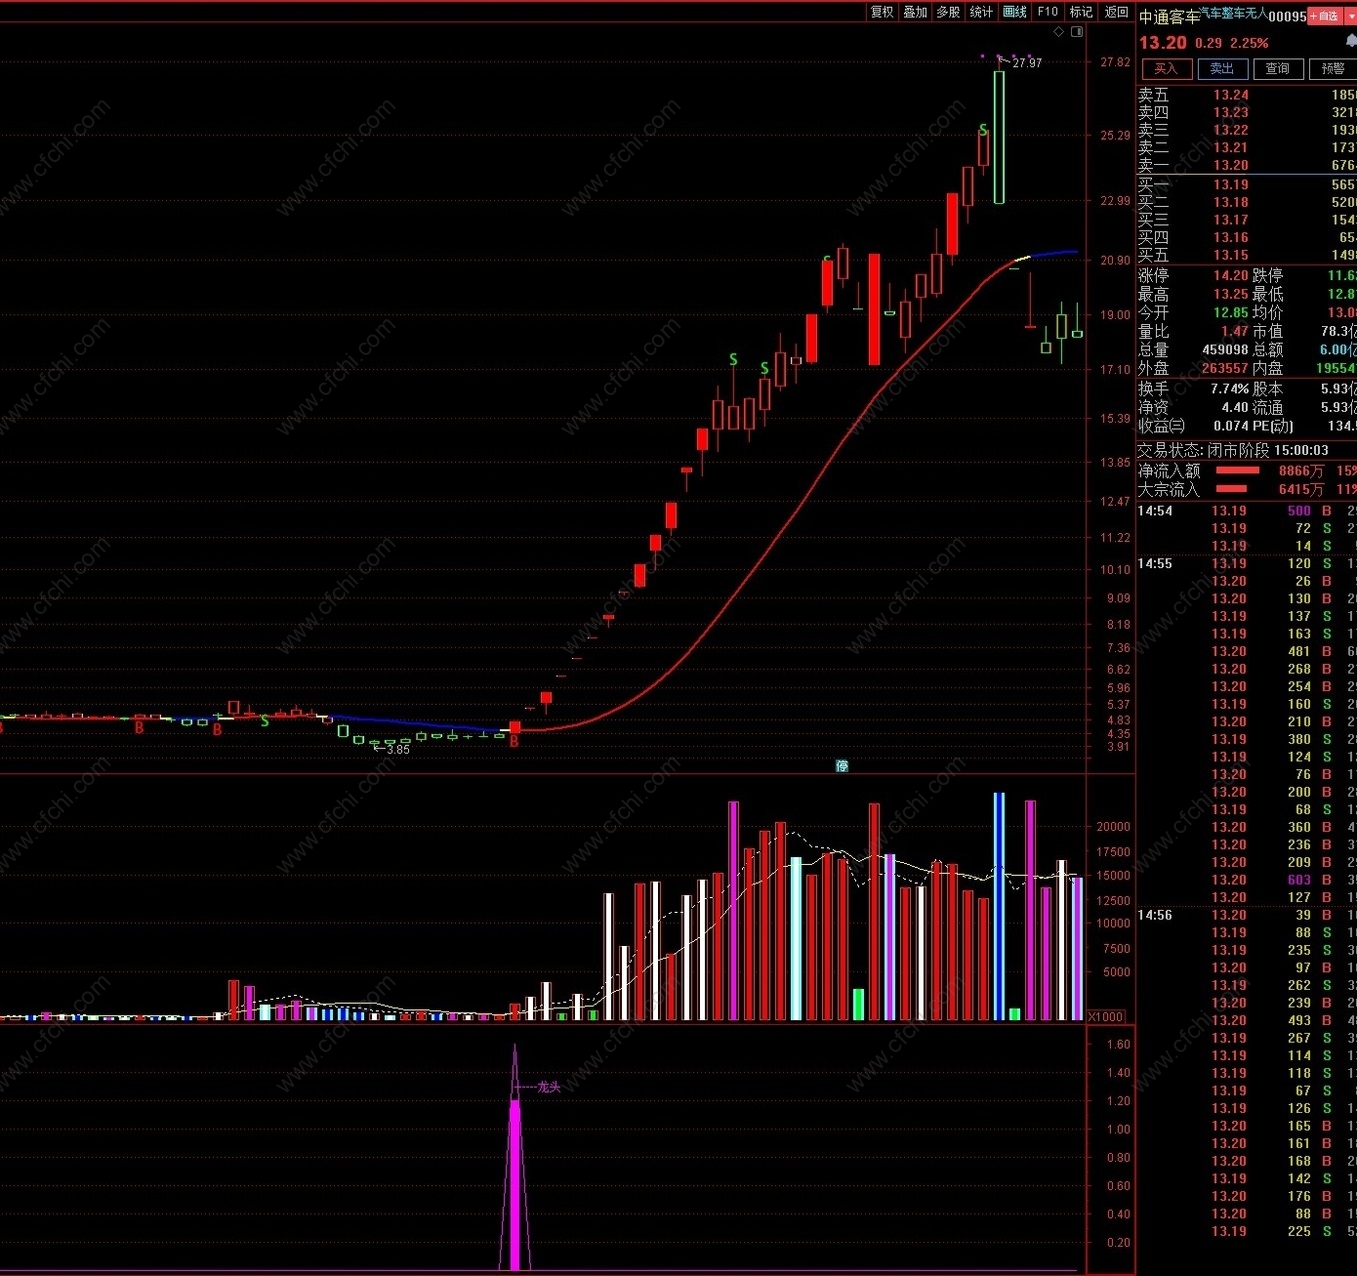The image size is (1357, 1276).
Task: Open the 多股 multi-stock view
Action: point(948,12)
